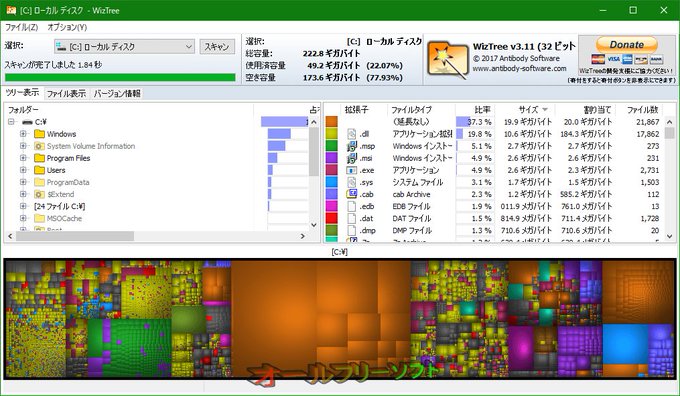Collapse the C:\ root tree node
The height and width of the screenshot is (396, 680).
11,122
